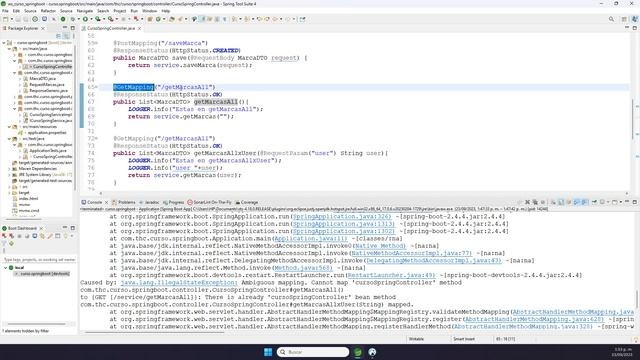Click Spring Tool Suite taskbar icon

[358, 352]
